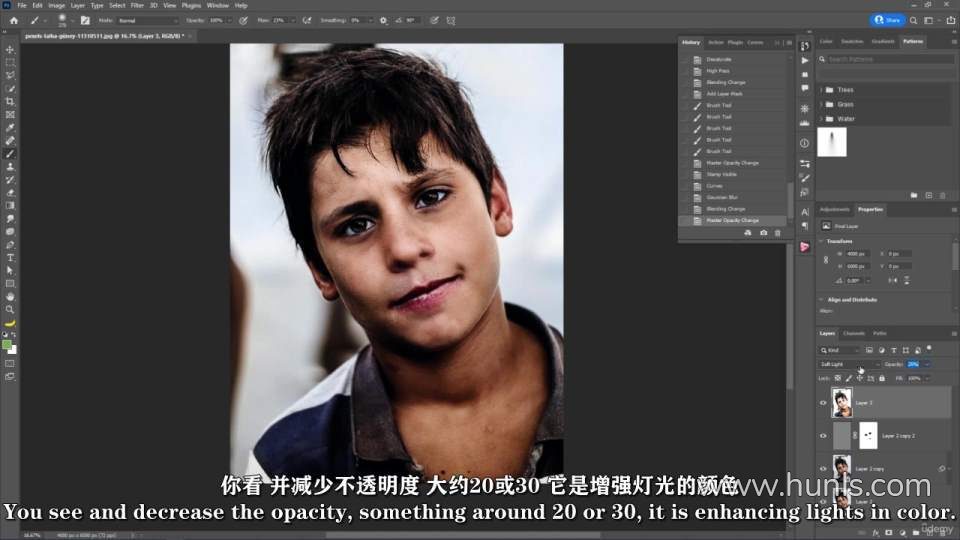This screenshot has width=960, height=540.
Task: Create new snapshot in History panel
Action: tap(763, 233)
